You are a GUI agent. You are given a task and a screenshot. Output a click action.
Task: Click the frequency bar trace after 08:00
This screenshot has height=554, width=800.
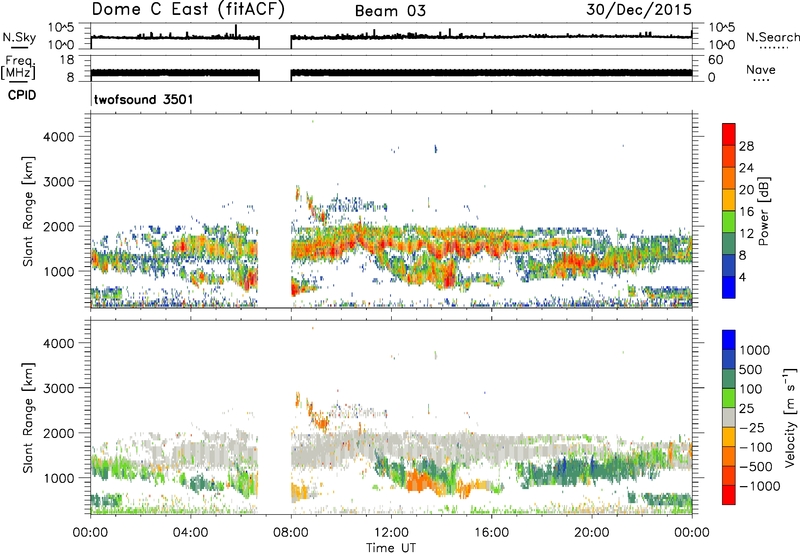click(x=491, y=72)
